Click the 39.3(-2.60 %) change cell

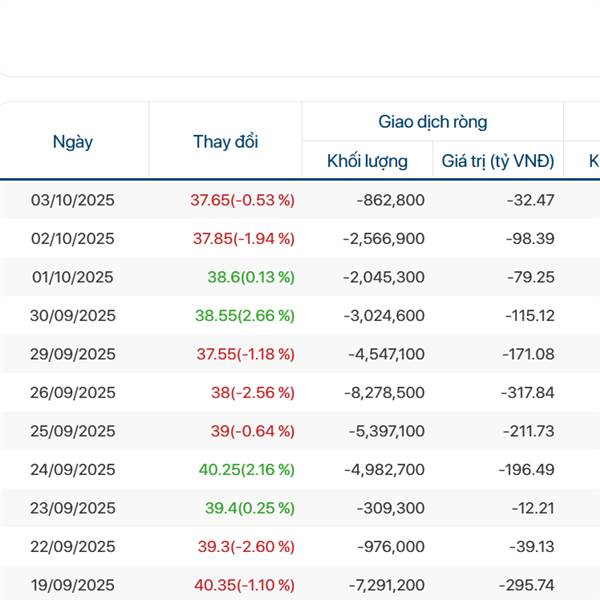(244, 547)
